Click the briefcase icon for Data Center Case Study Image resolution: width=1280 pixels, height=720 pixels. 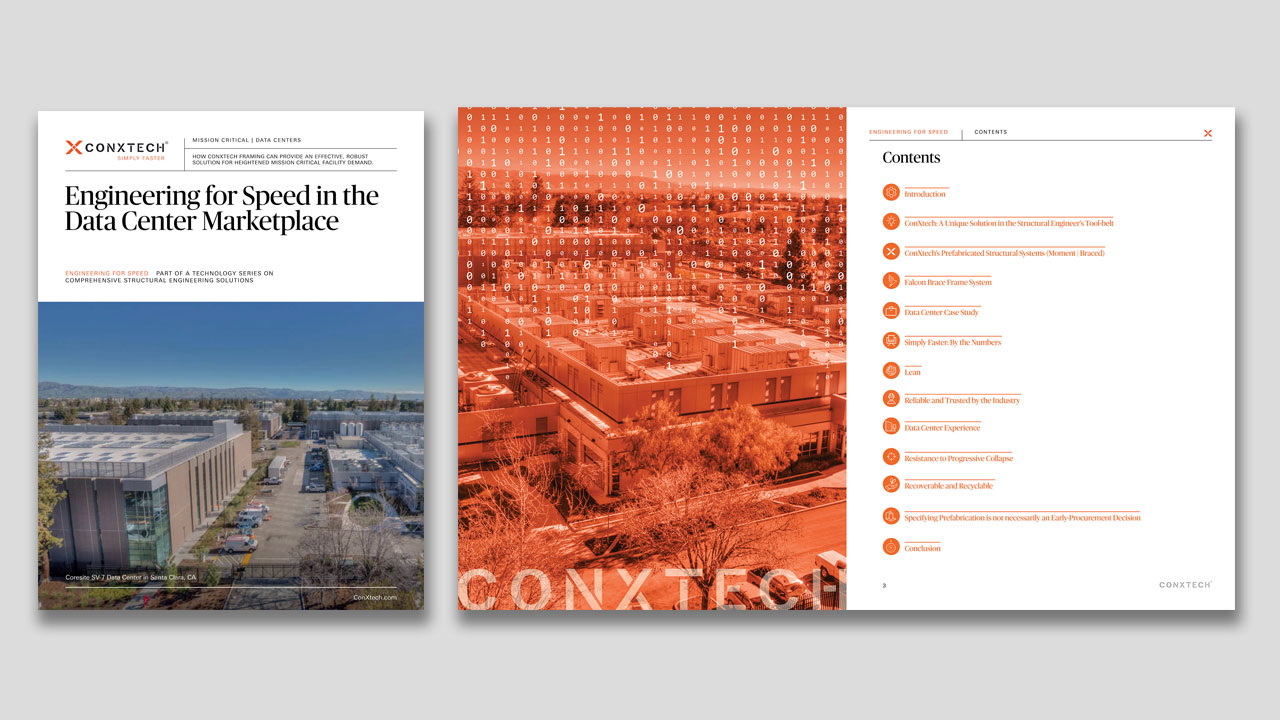[891, 311]
